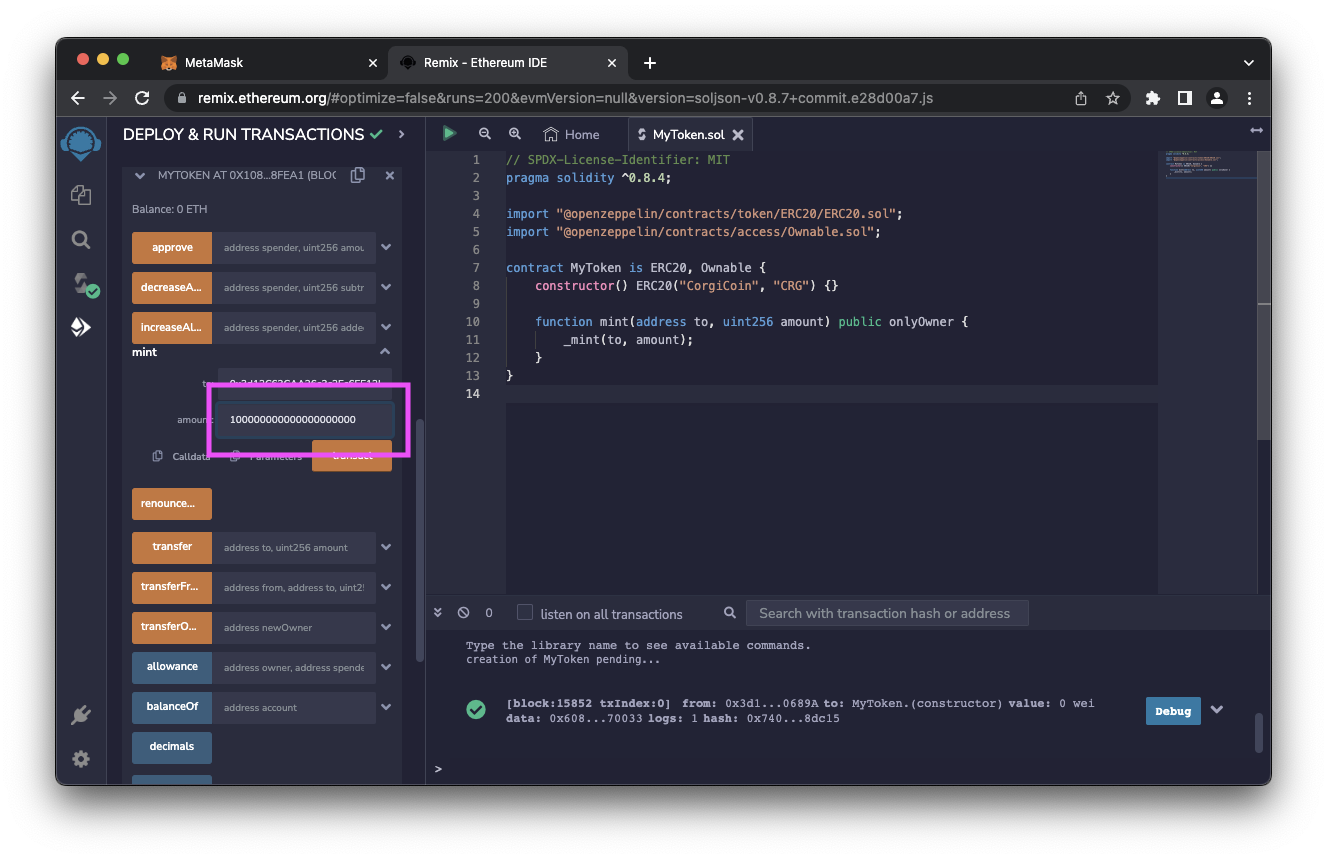Expand the transferFrom parameters chevron
The image size is (1327, 859).
pos(386,588)
